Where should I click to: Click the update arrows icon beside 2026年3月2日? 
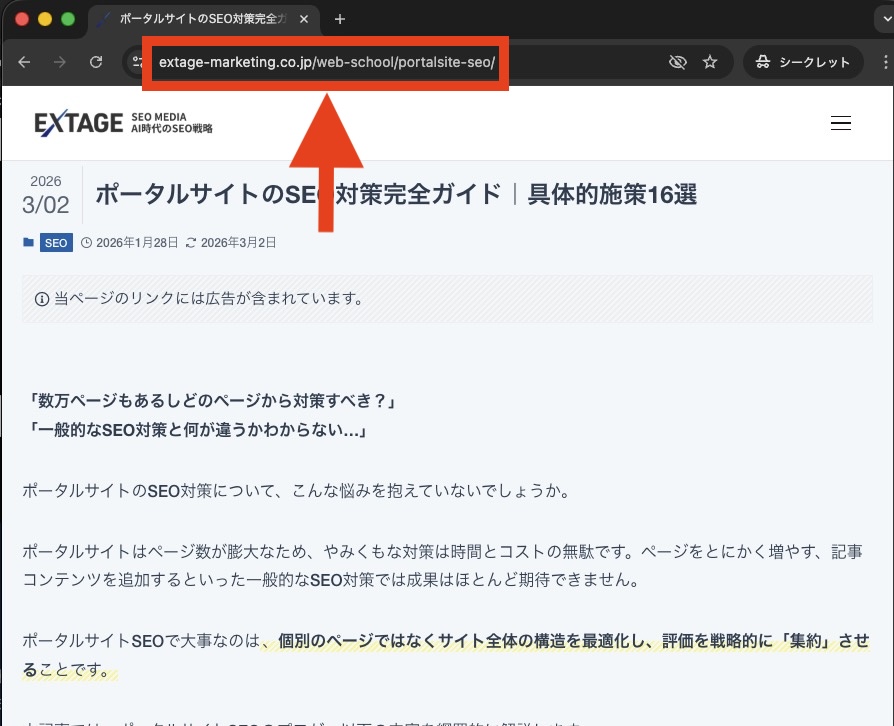click(193, 242)
